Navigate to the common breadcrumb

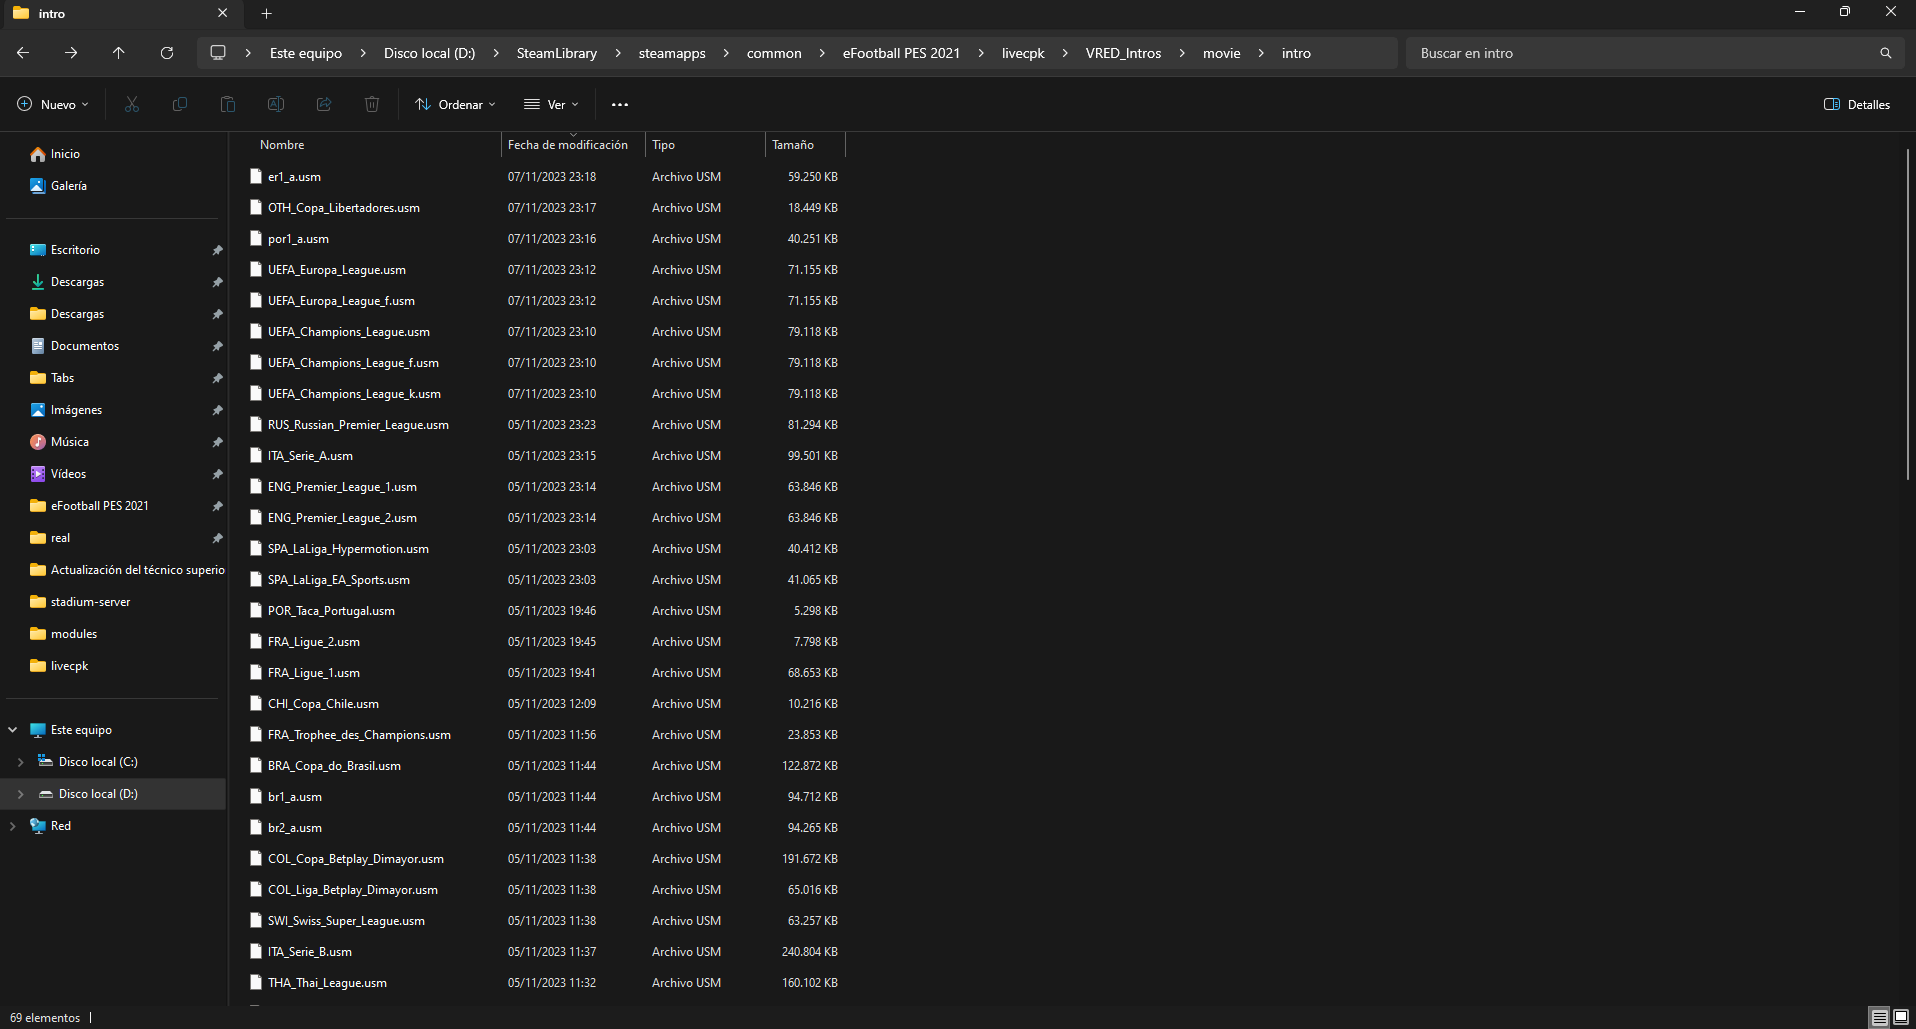pos(774,53)
